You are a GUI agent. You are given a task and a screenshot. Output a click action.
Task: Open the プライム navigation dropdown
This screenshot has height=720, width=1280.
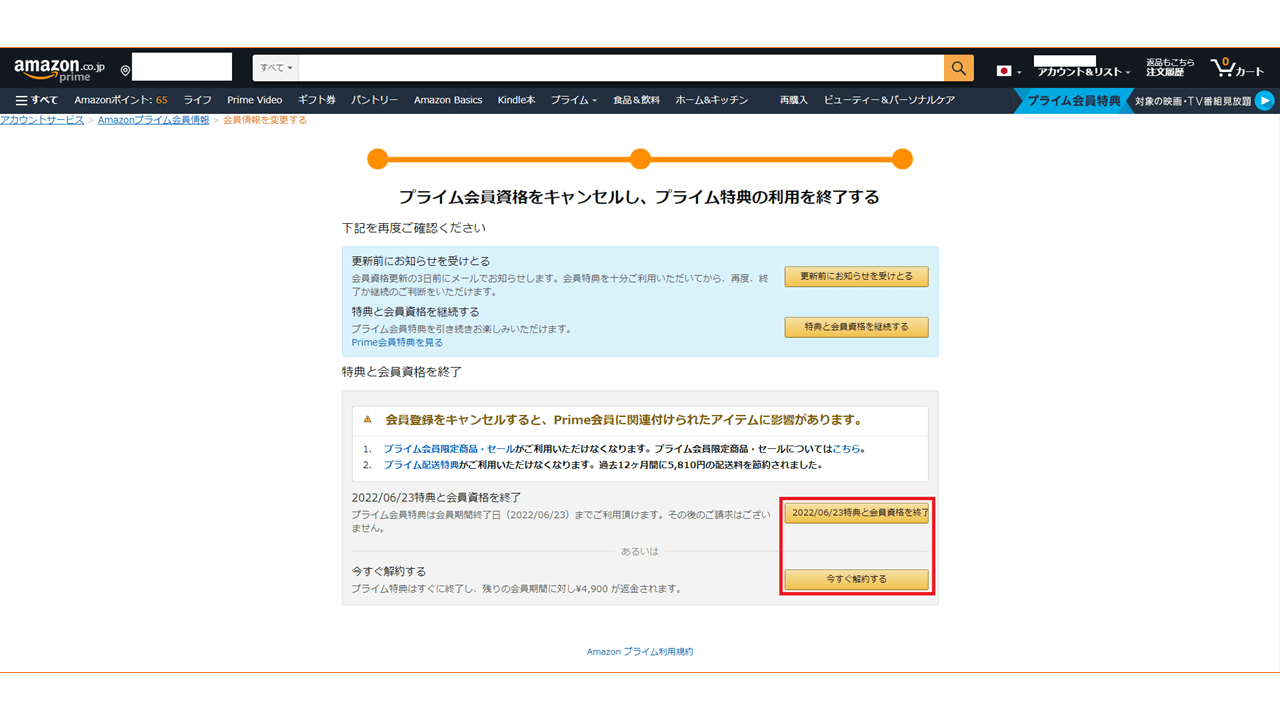click(573, 99)
